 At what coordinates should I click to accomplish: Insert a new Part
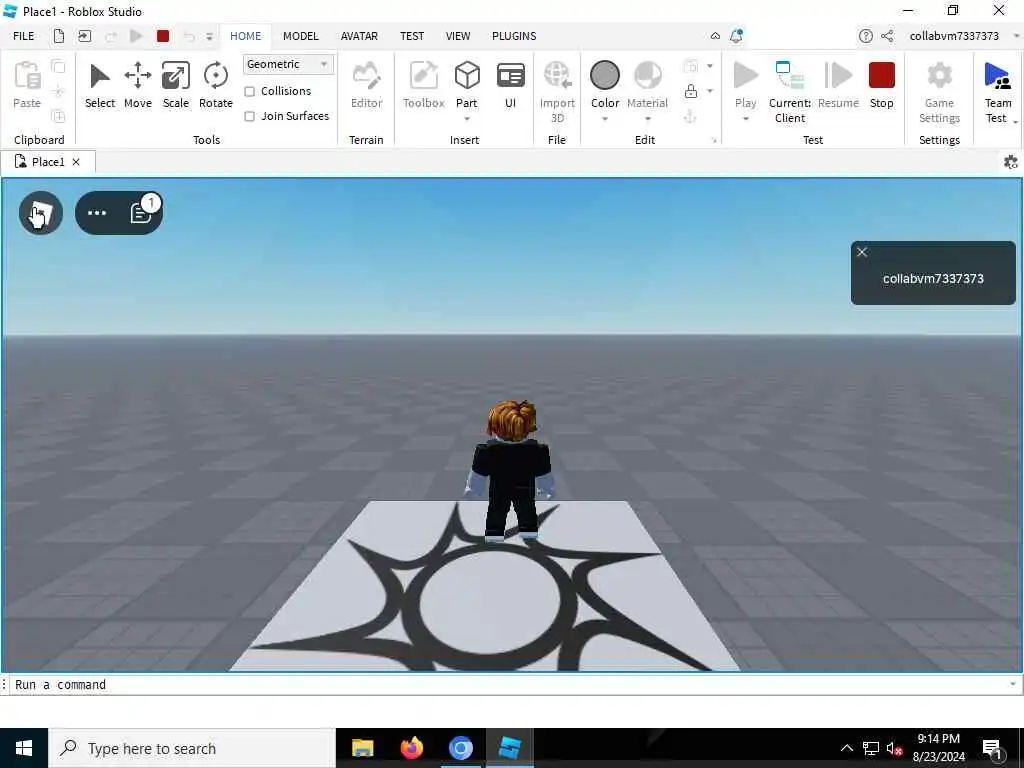467,85
